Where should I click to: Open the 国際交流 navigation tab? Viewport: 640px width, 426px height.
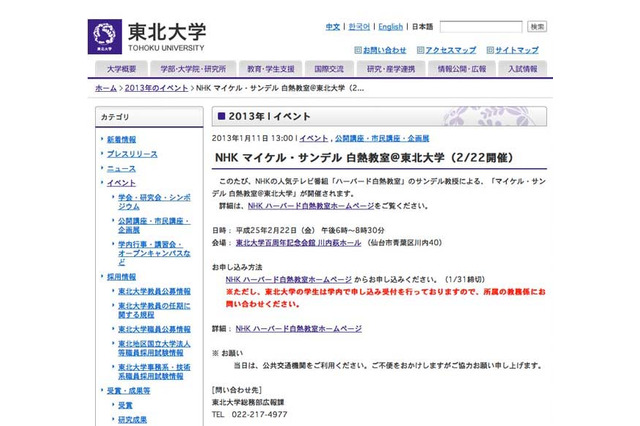click(329, 69)
